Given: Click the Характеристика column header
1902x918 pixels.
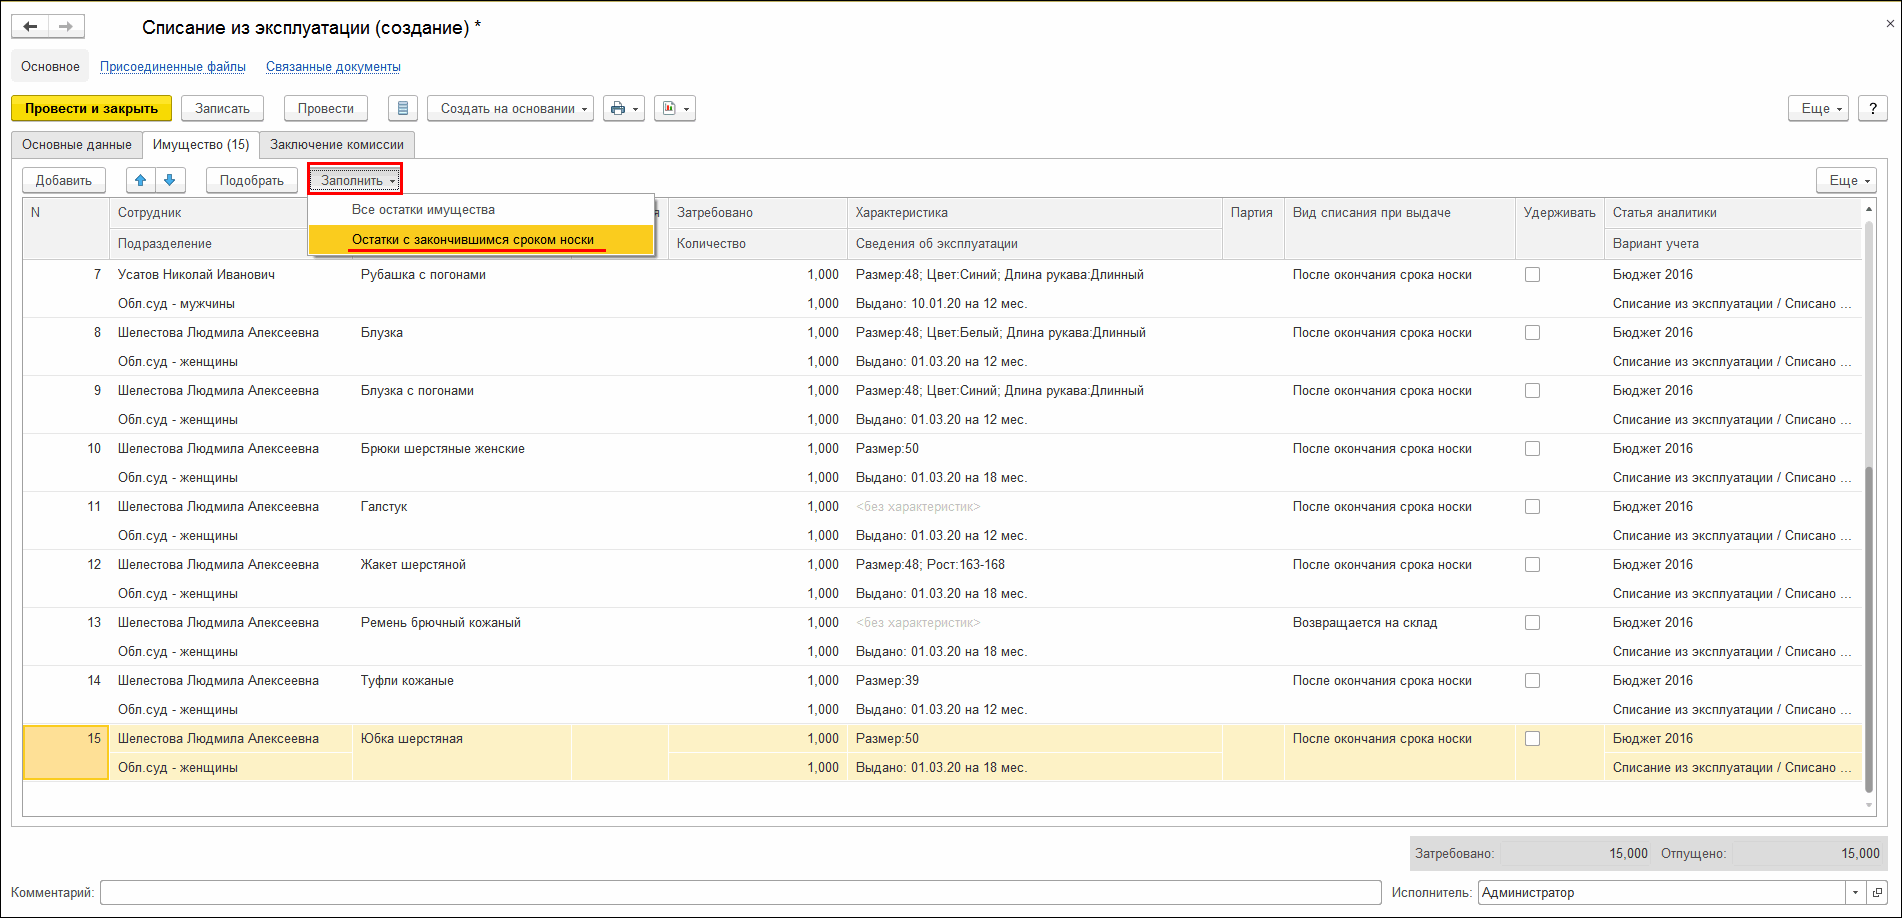Looking at the screenshot, I should click(1034, 212).
